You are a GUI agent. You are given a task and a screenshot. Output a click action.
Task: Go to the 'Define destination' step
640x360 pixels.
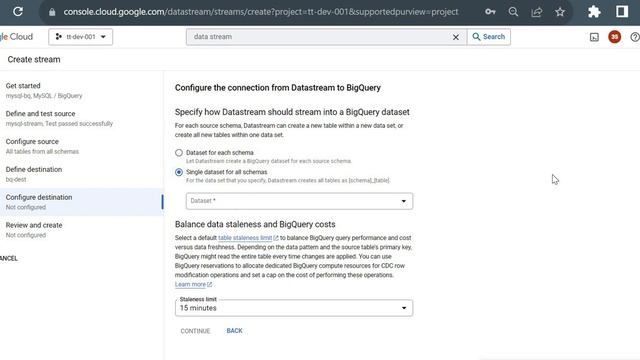pos(82,174)
